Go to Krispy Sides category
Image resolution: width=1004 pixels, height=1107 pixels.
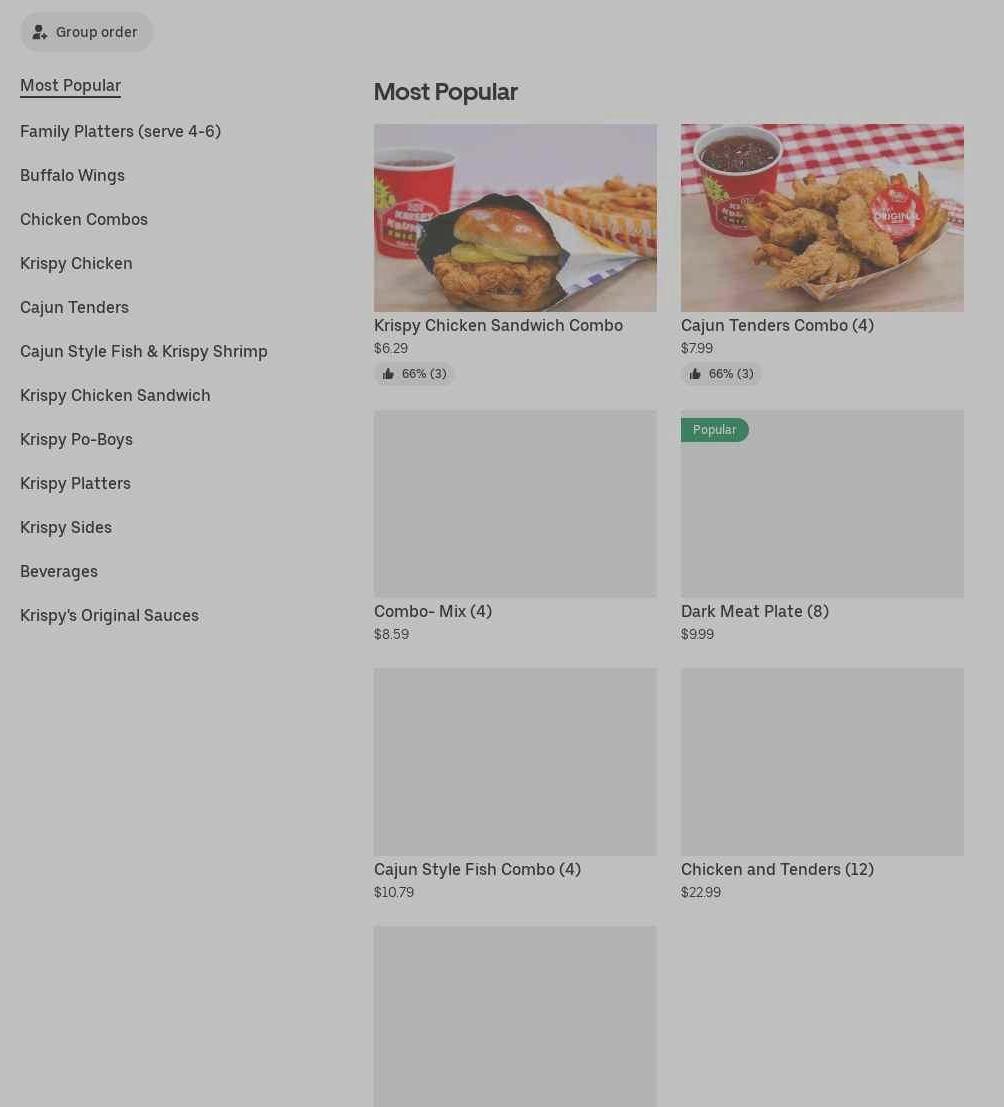coord(66,527)
